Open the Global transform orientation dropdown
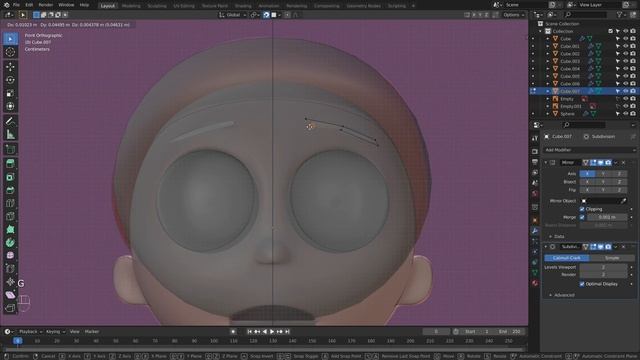640x360 pixels. click(233, 15)
